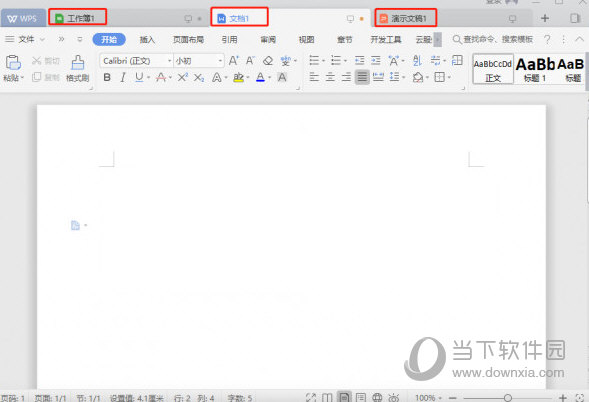This screenshot has height=402, width=589.
Task: Click the zoom slider handle in the status bar
Action: coord(508,398)
